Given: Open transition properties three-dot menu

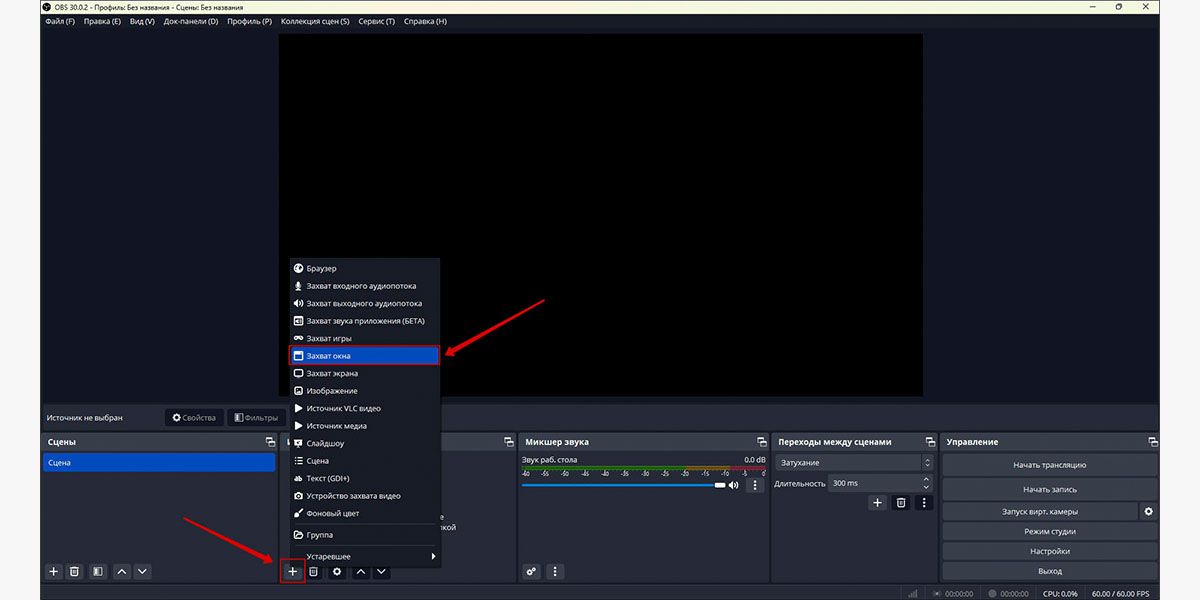Looking at the screenshot, I should [x=924, y=503].
